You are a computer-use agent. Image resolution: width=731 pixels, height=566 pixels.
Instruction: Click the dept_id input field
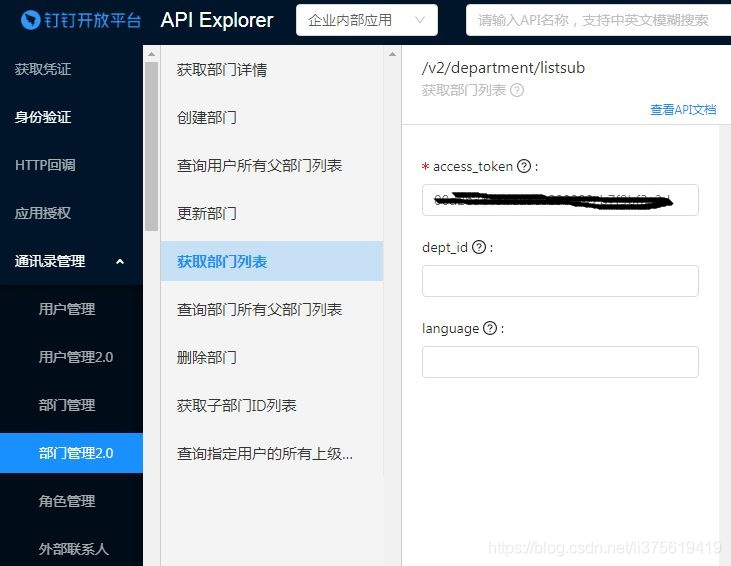(x=560, y=281)
